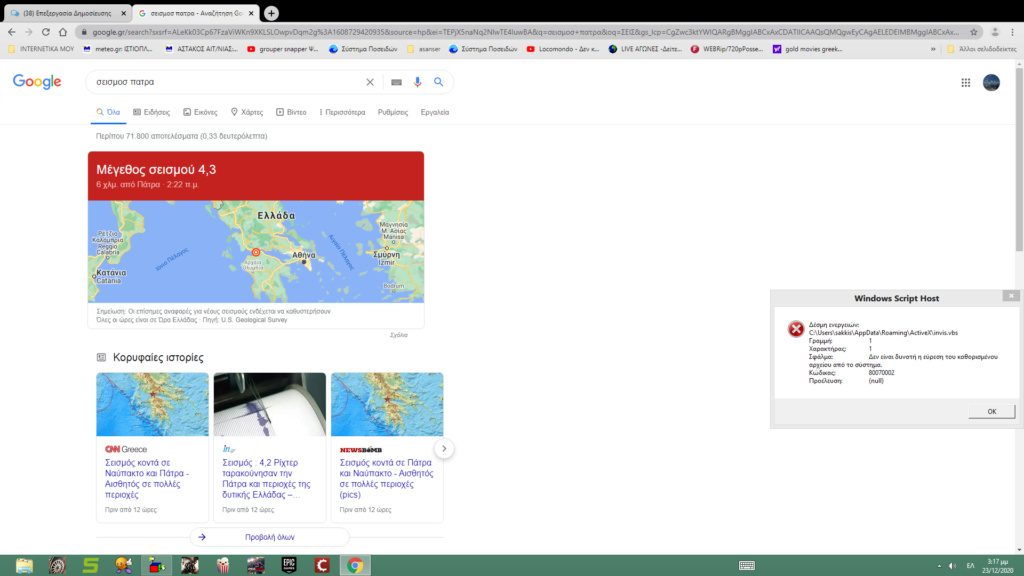The image size is (1024, 576).
Task: Open the asanser bookmarks folder
Action: 424,49
